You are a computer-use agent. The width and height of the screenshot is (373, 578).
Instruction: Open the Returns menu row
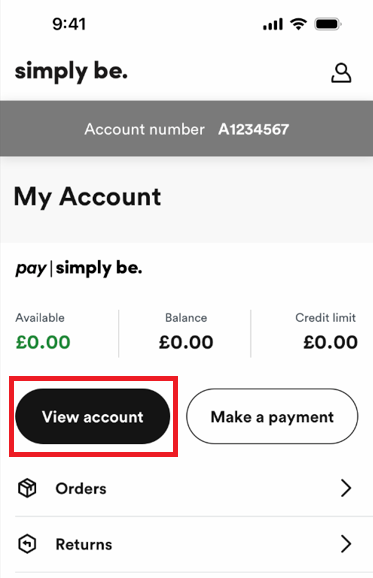tap(186, 544)
